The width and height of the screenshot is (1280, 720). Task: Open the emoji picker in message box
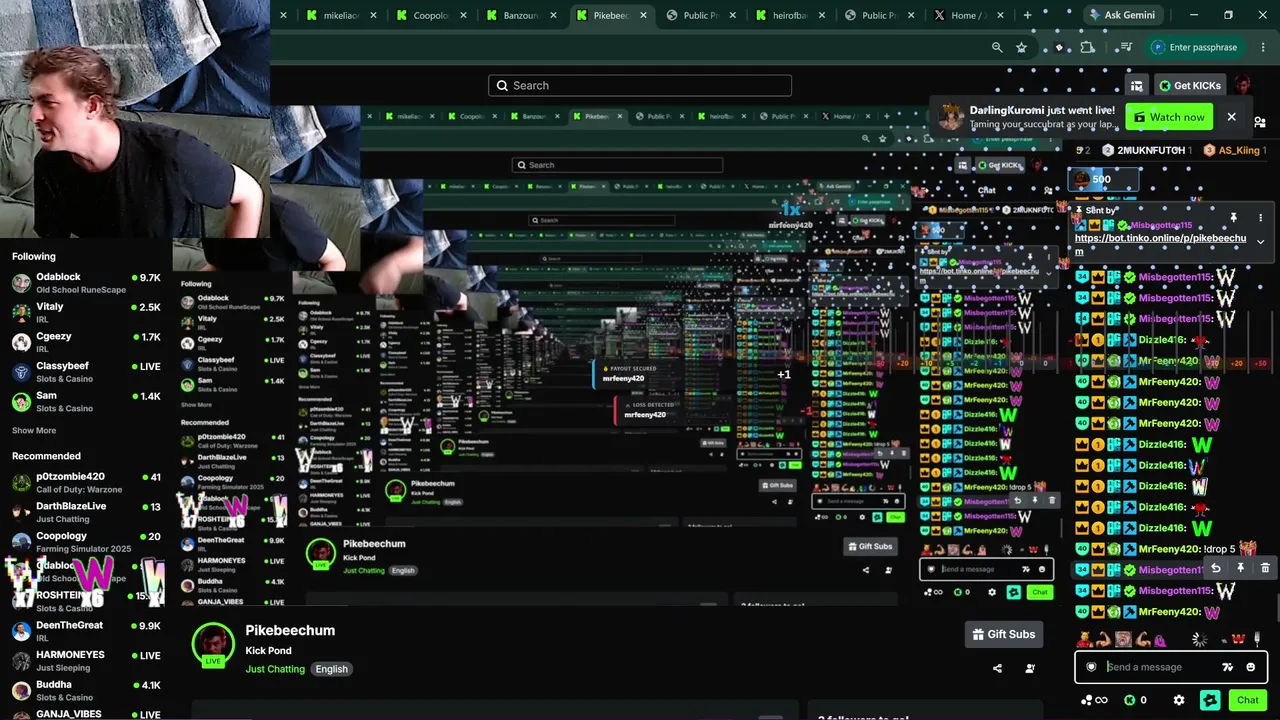point(1251,667)
